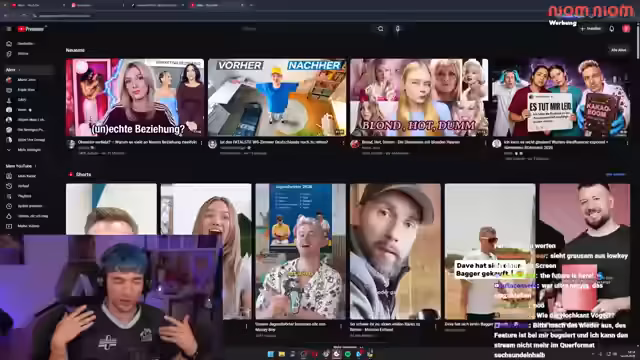The image size is (640, 360).
Task: Open Verlauf history in sidebar
Action: [21, 186]
